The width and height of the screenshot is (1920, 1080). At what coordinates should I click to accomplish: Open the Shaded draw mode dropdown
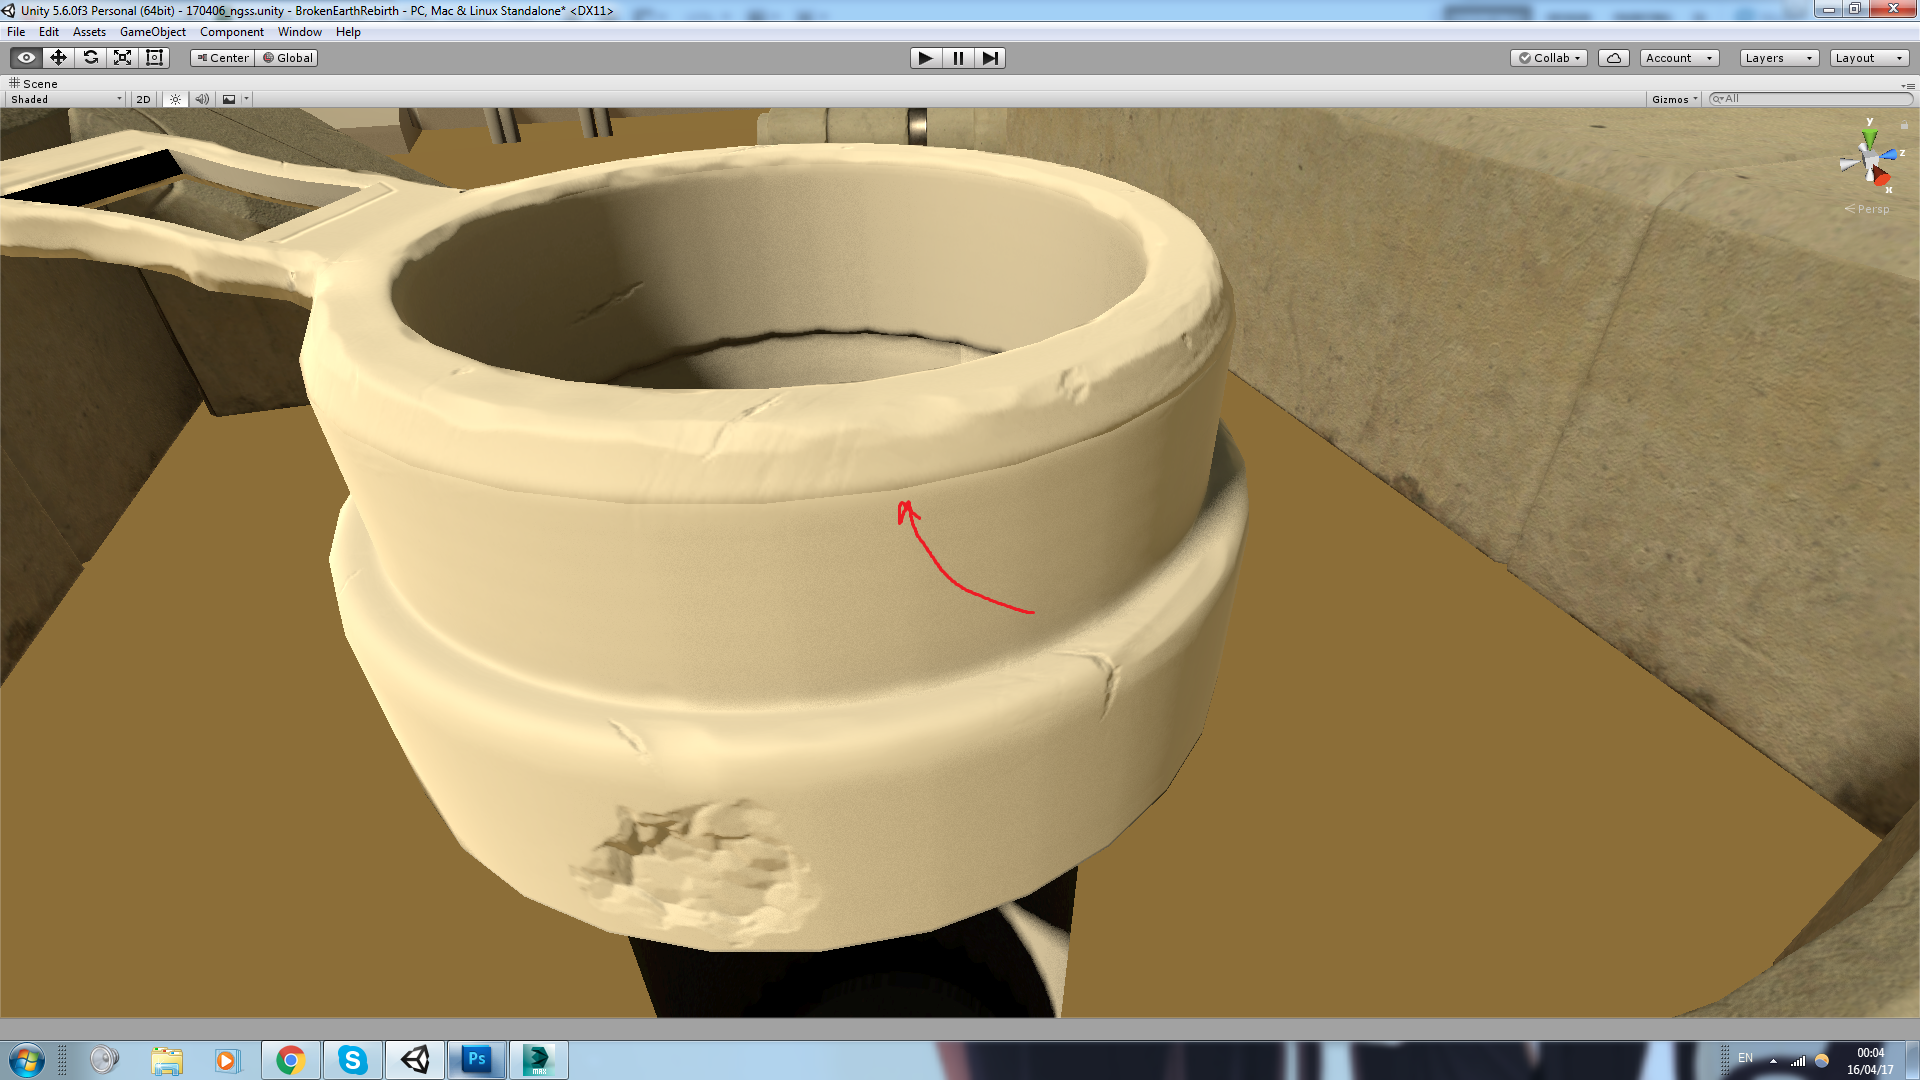[64, 98]
